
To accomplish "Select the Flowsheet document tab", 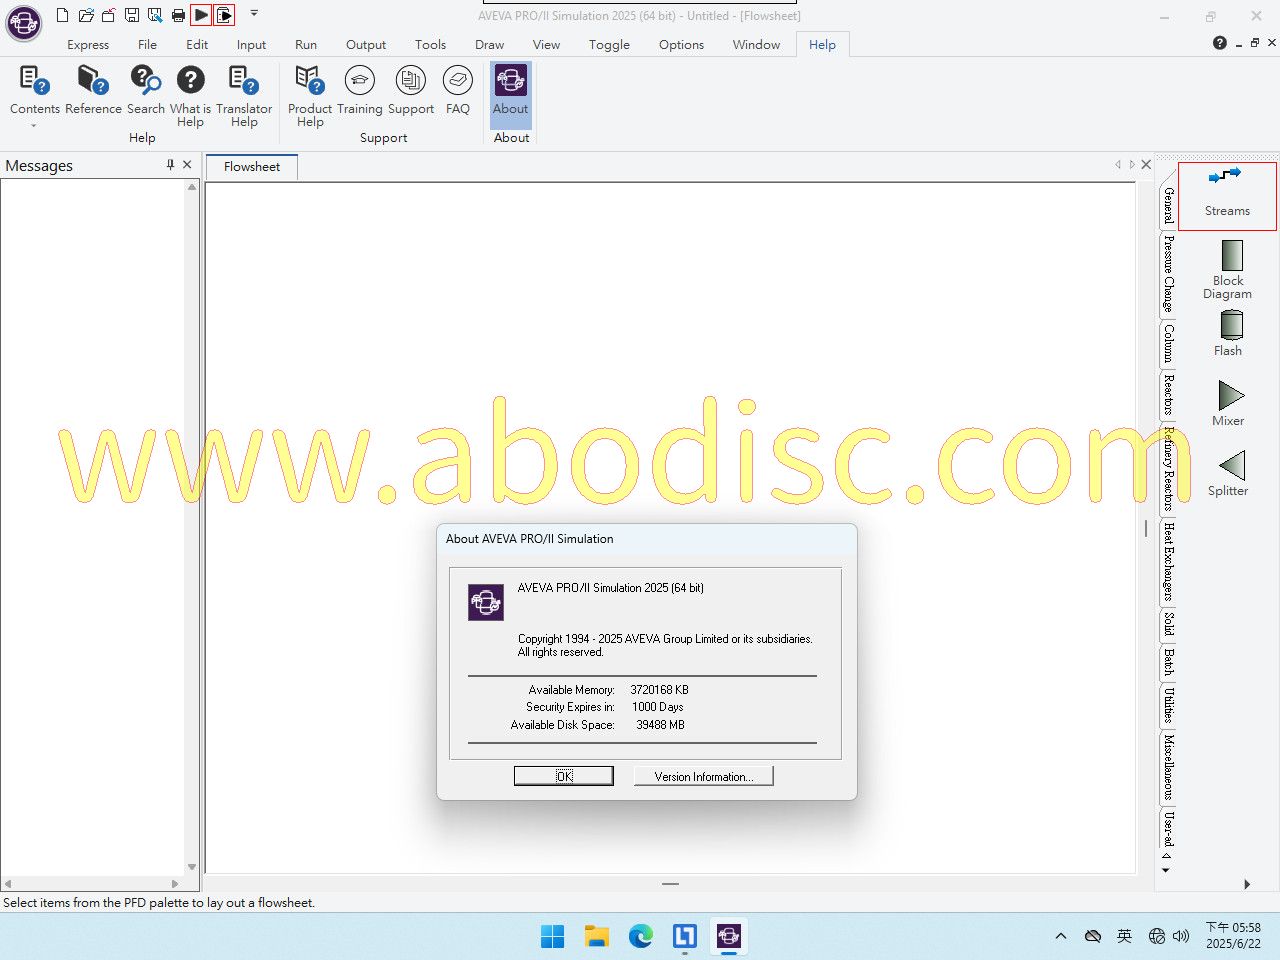I will (252, 167).
